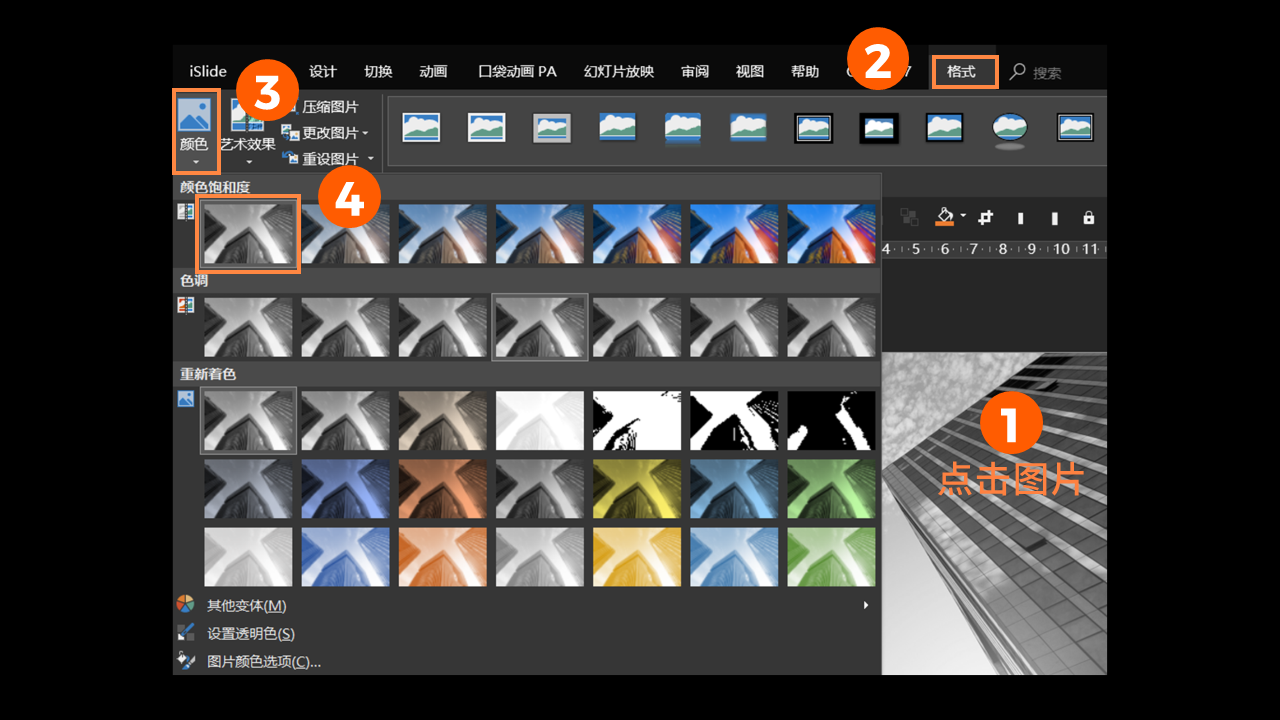Click the crop tool icon in toolbar
The image size is (1280, 720).
(x=985, y=217)
